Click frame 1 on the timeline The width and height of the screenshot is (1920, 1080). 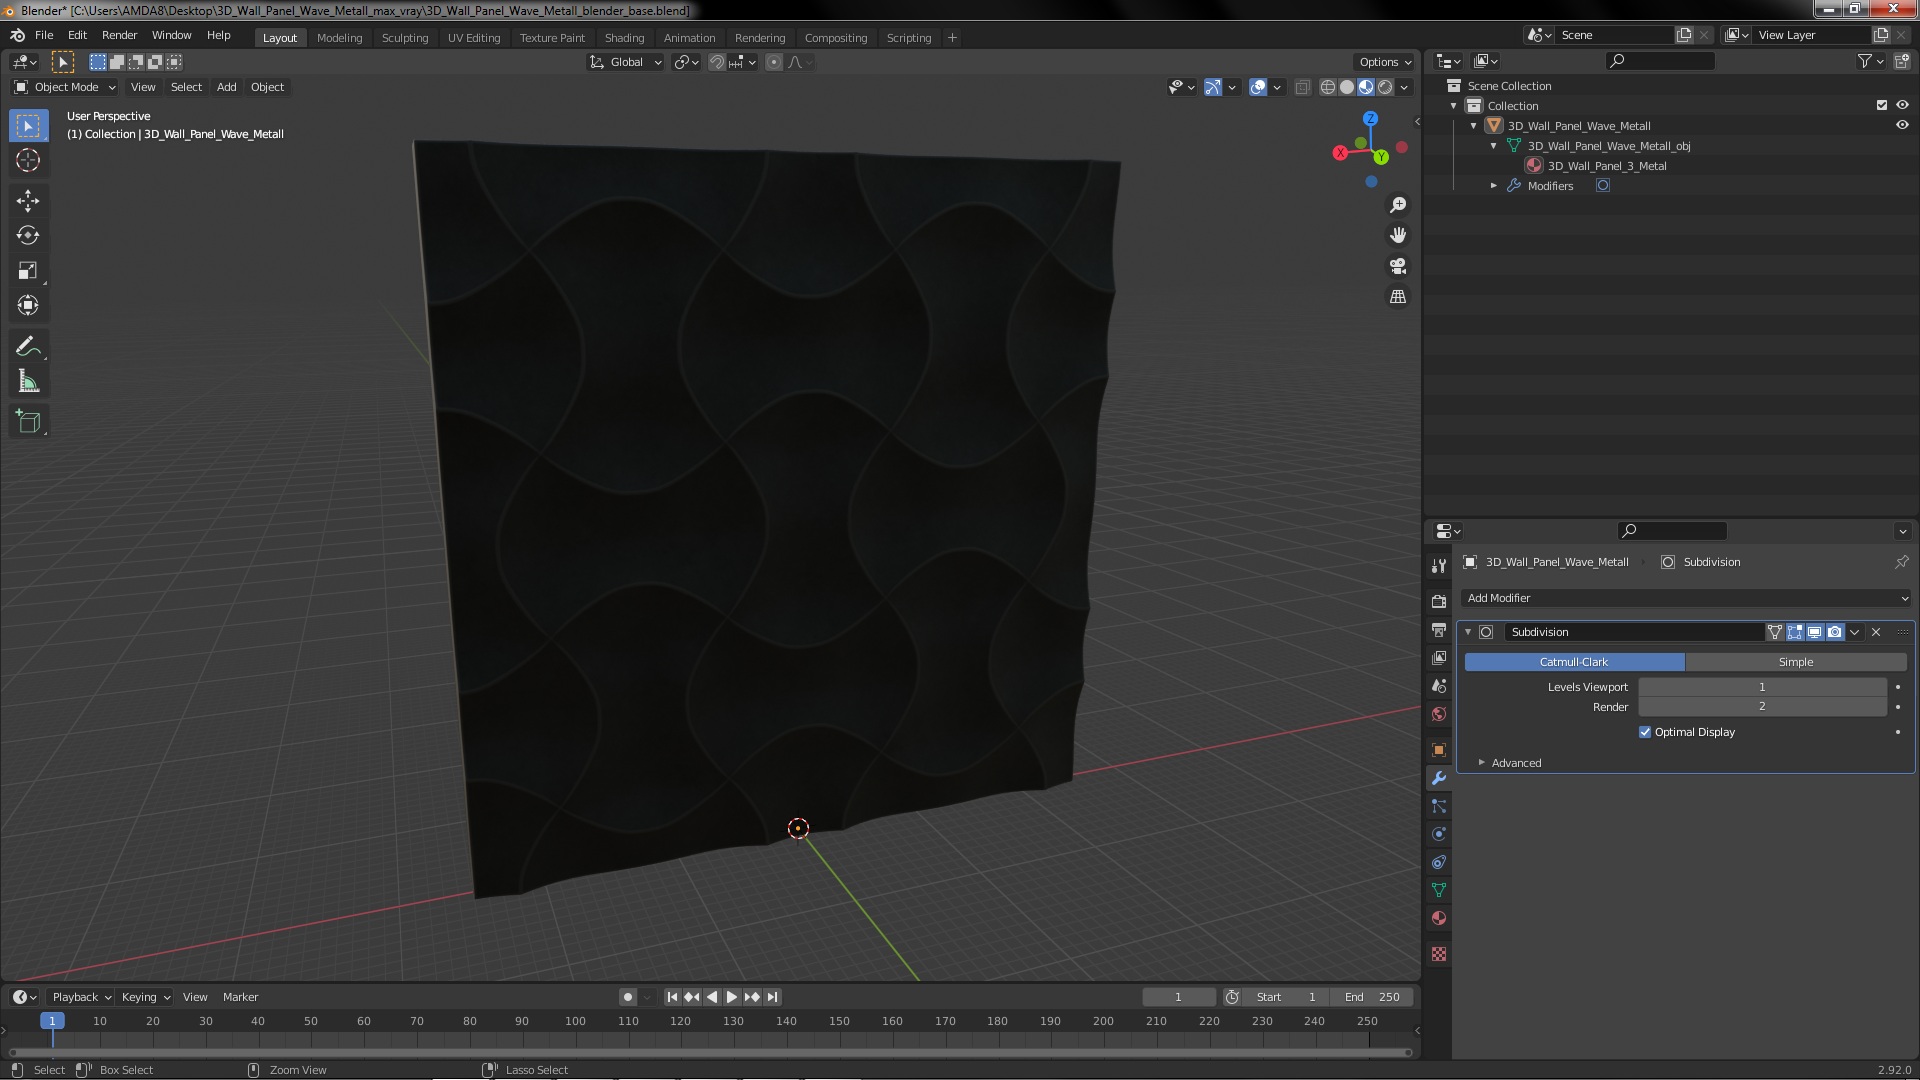pos(51,1019)
